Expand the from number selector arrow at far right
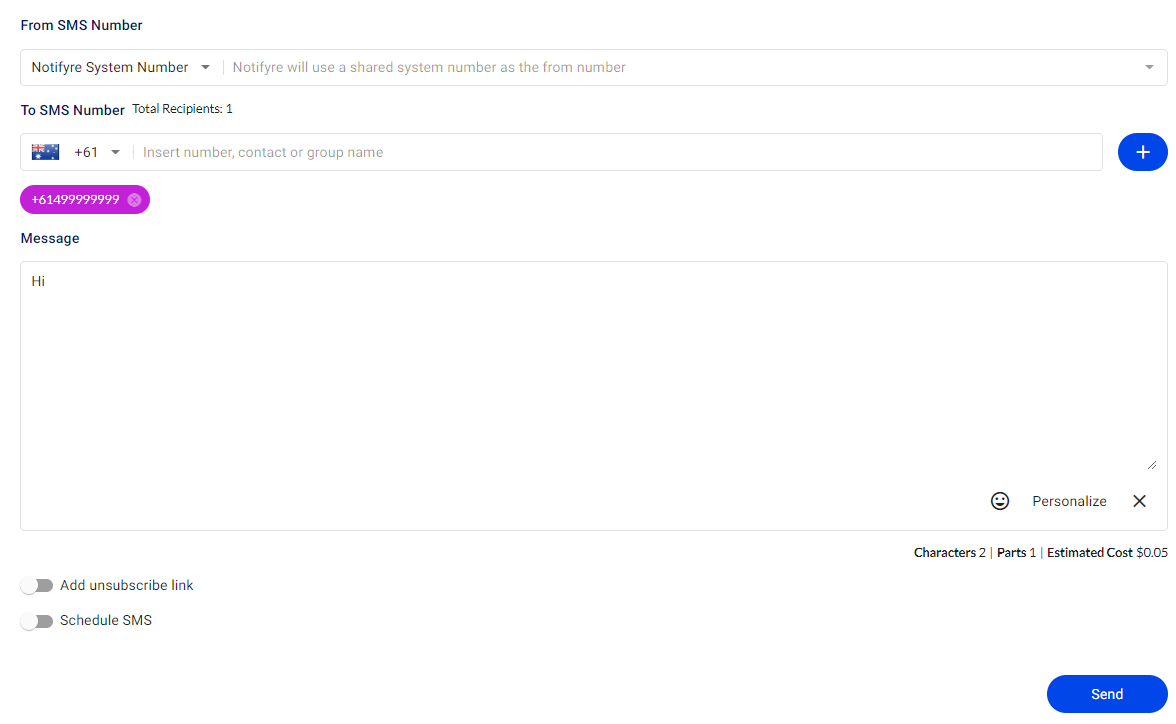This screenshot has height=724, width=1176. (x=1149, y=68)
